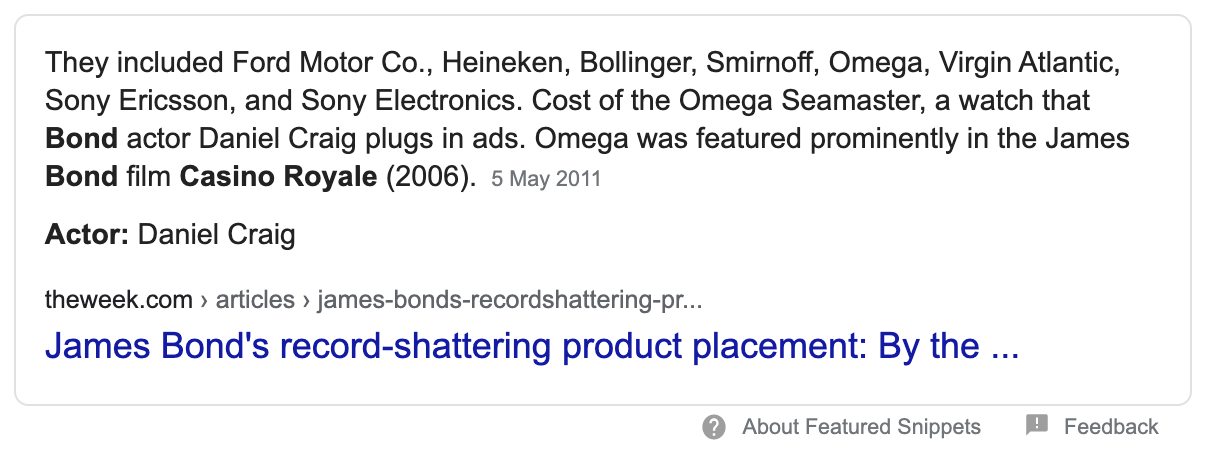
Task: Click the articles breadcrumb segment
Action: [256, 299]
